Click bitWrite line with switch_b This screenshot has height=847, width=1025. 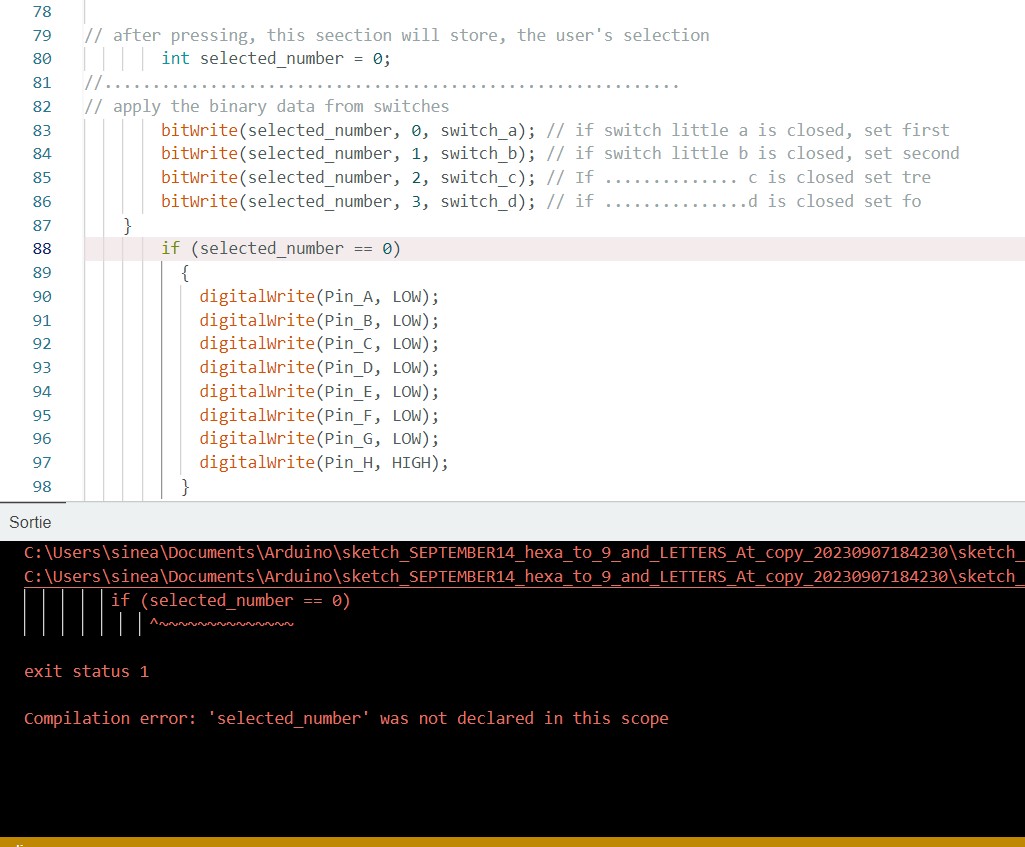point(560,154)
